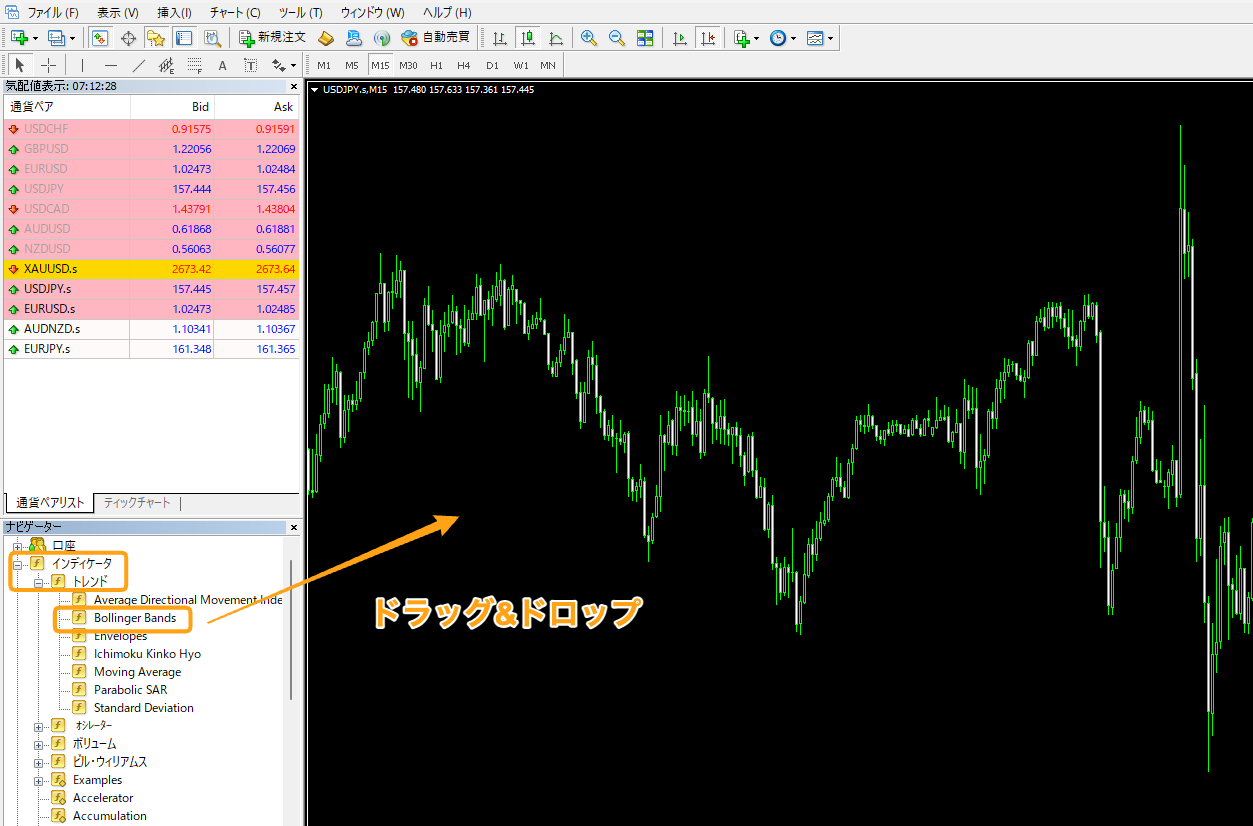
Task: Click the zoom out magnifier icon
Action: [x=617, y=38]
